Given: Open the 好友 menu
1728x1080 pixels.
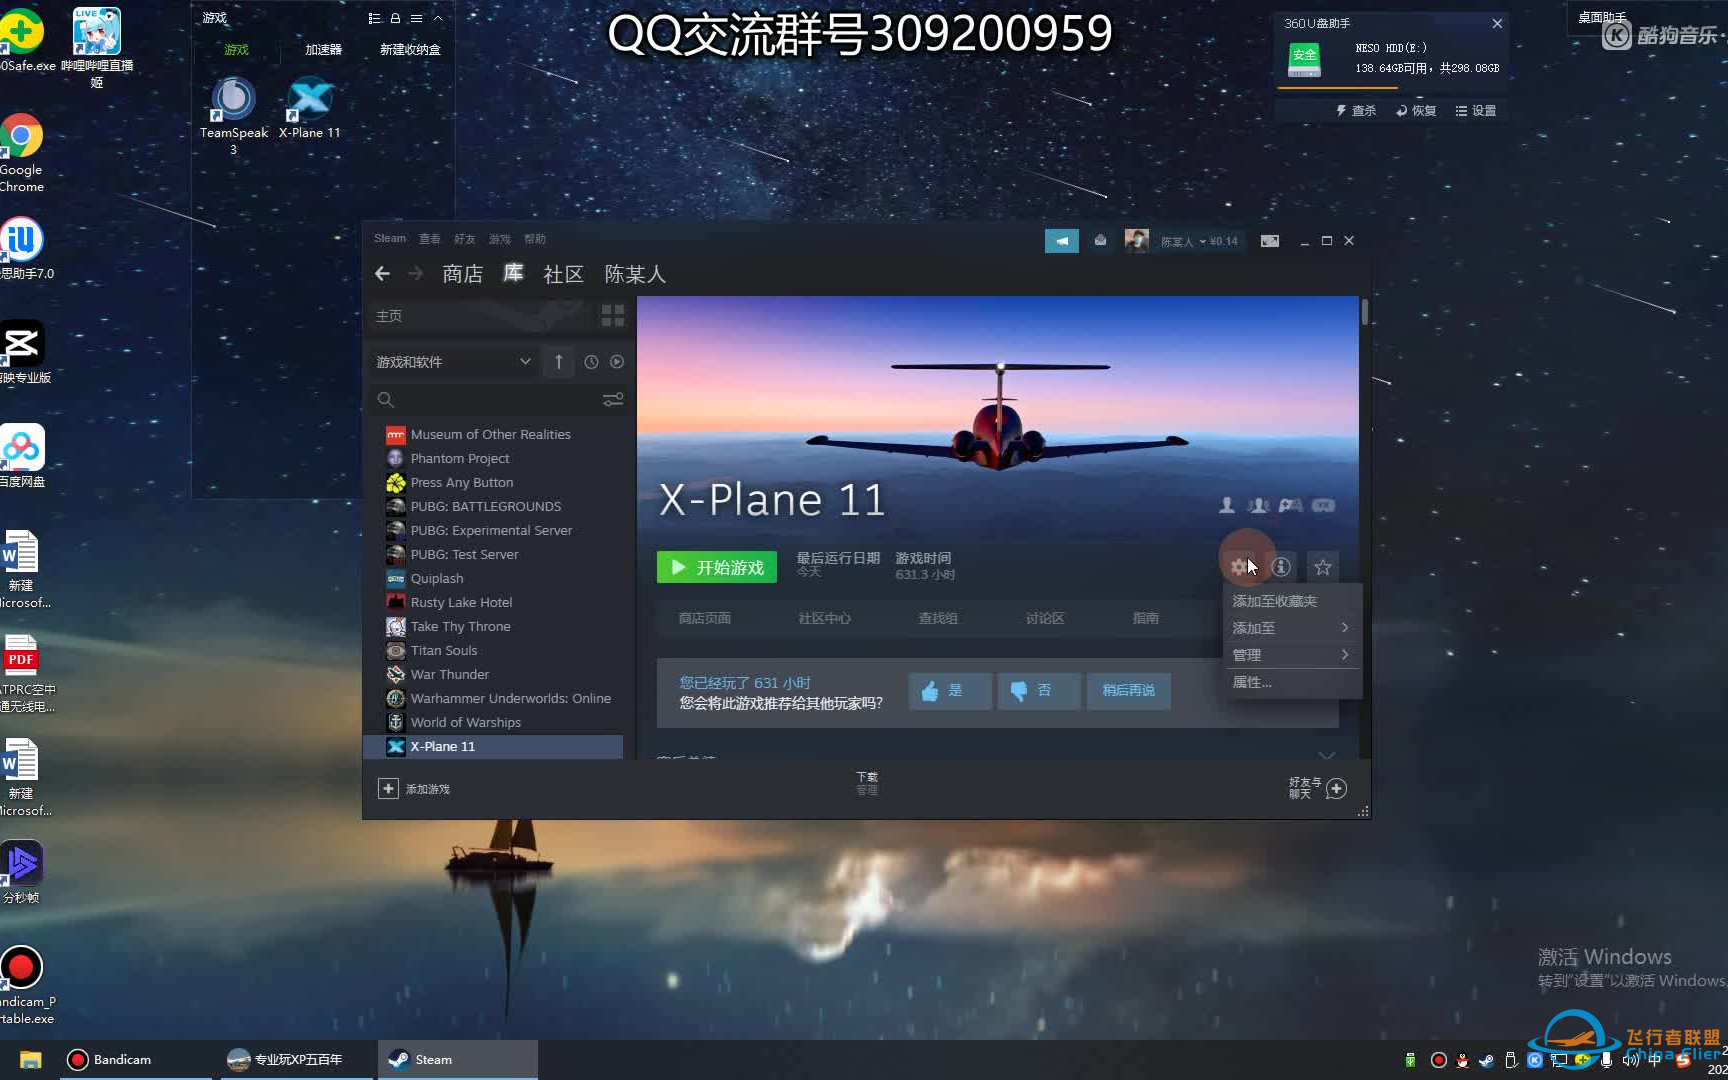Looking at the screenshot, I should tap(465, 239).
